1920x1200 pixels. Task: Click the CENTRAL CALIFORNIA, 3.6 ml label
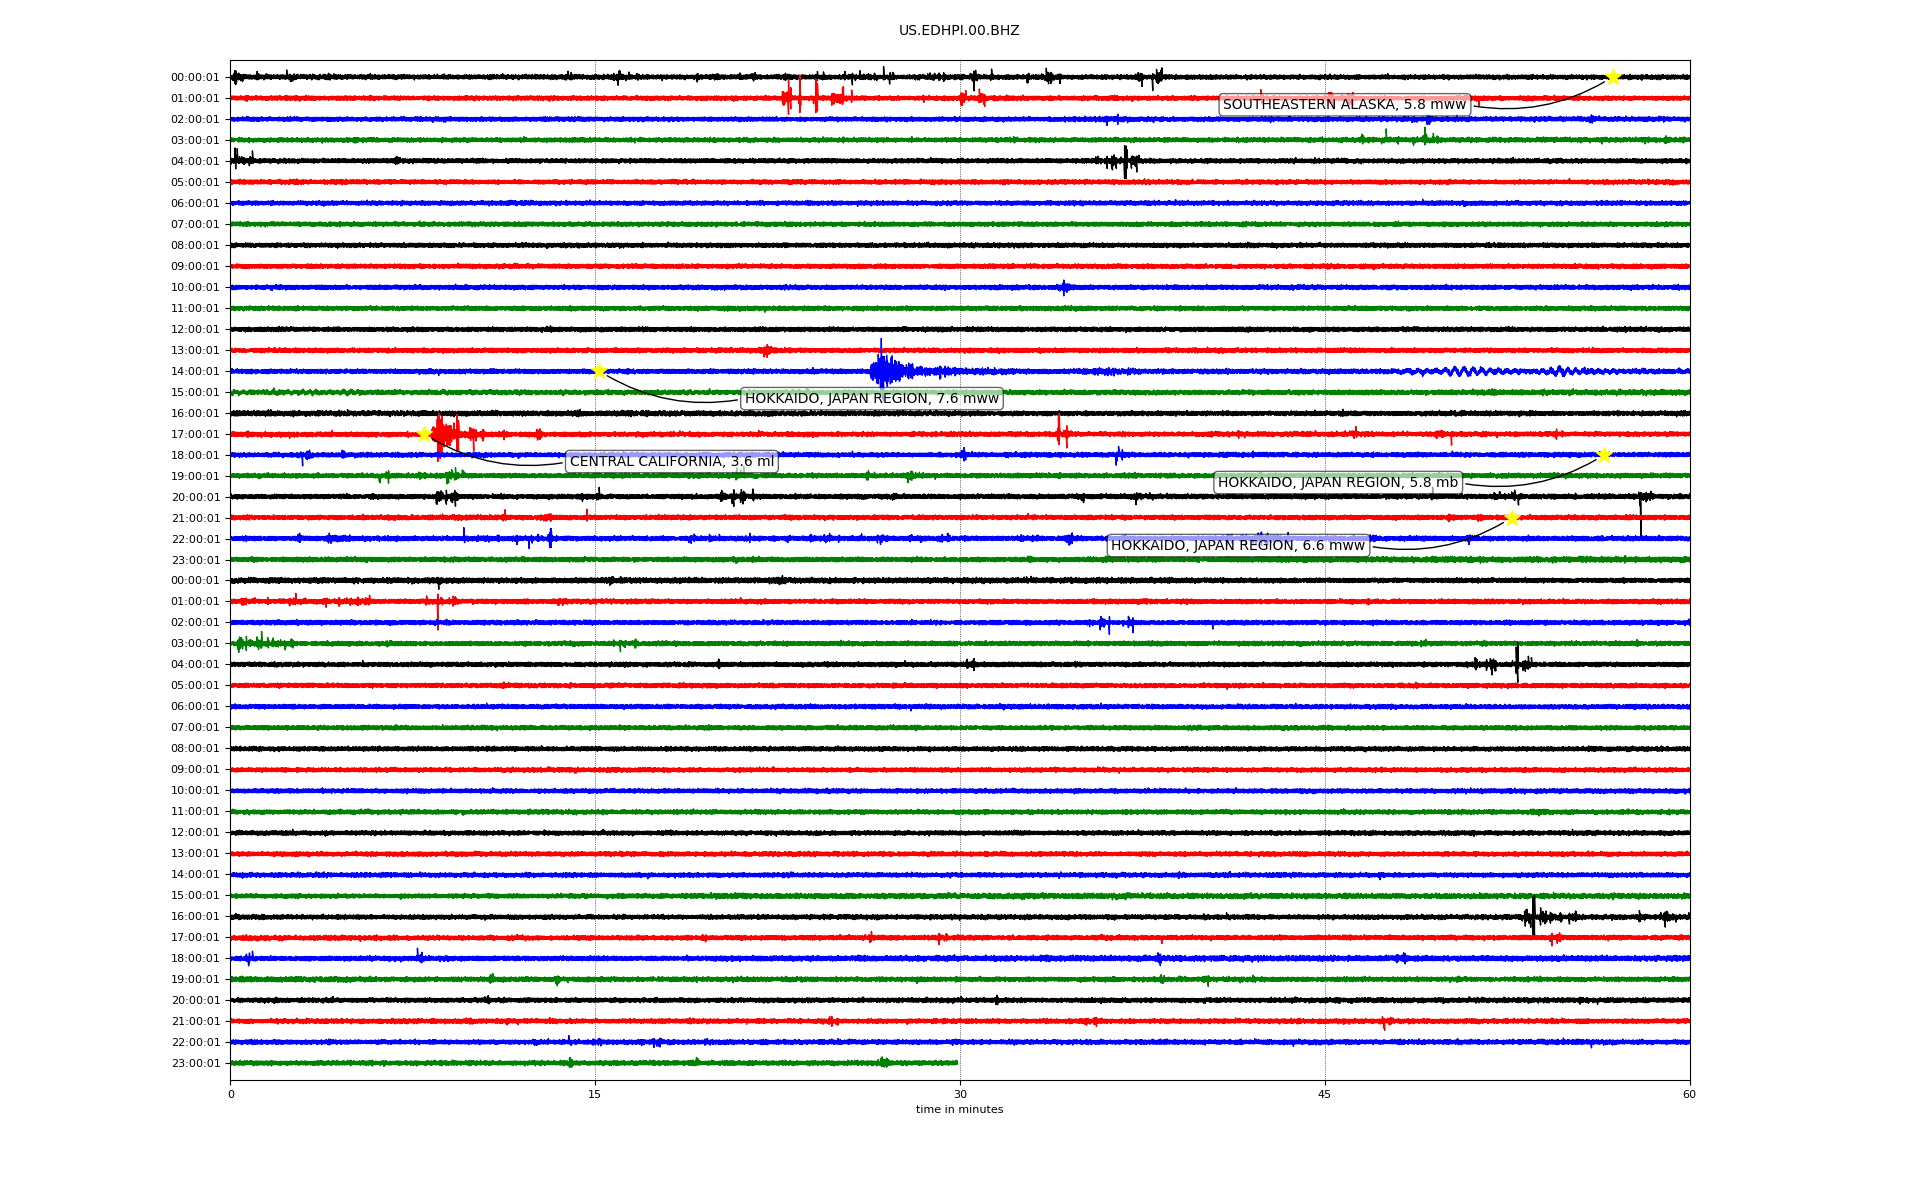pos(671,462)
